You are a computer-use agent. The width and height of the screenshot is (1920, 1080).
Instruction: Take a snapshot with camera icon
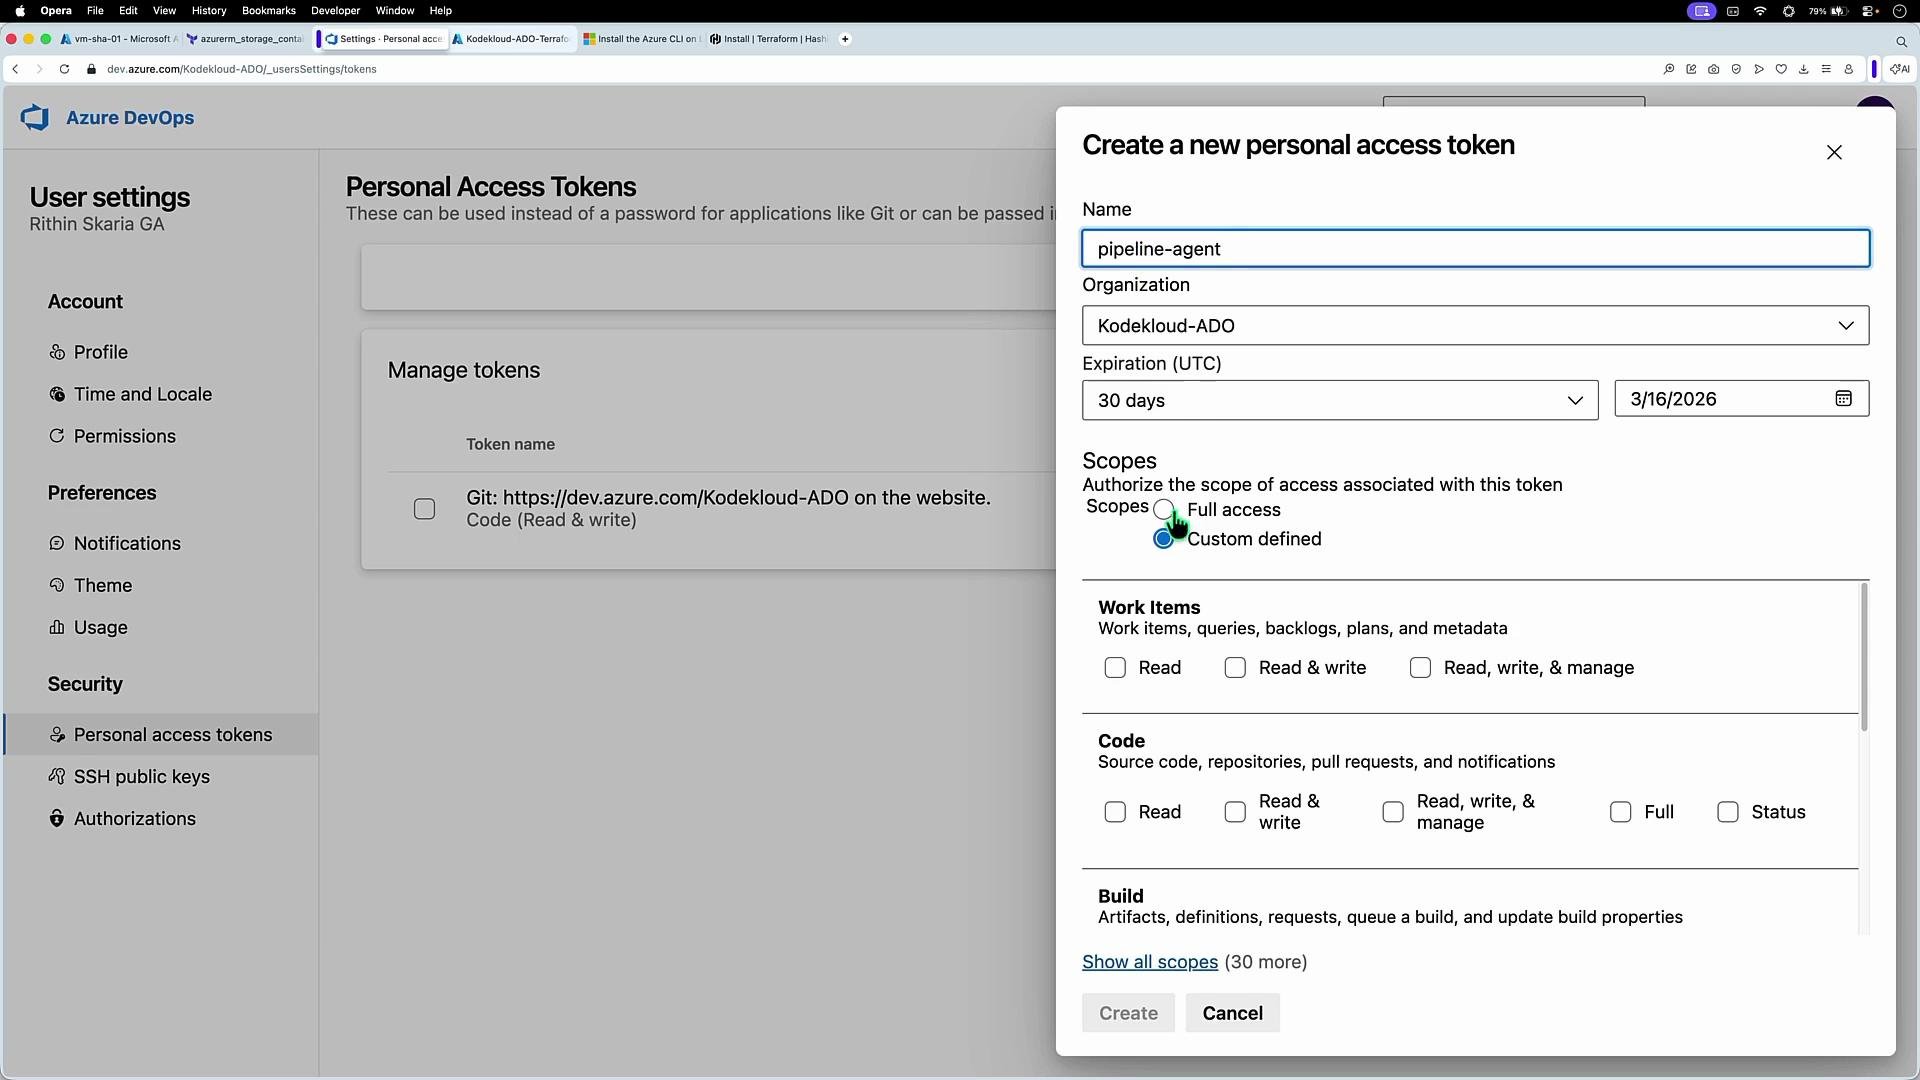tap(1713, 69)
